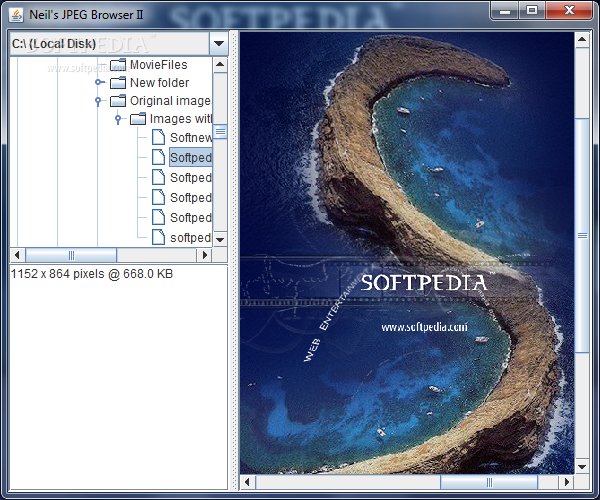Viewport: 600px width, 500px height.
Task: Close the Neil's JPEG Browser II window
Action: tap(569, 11)
